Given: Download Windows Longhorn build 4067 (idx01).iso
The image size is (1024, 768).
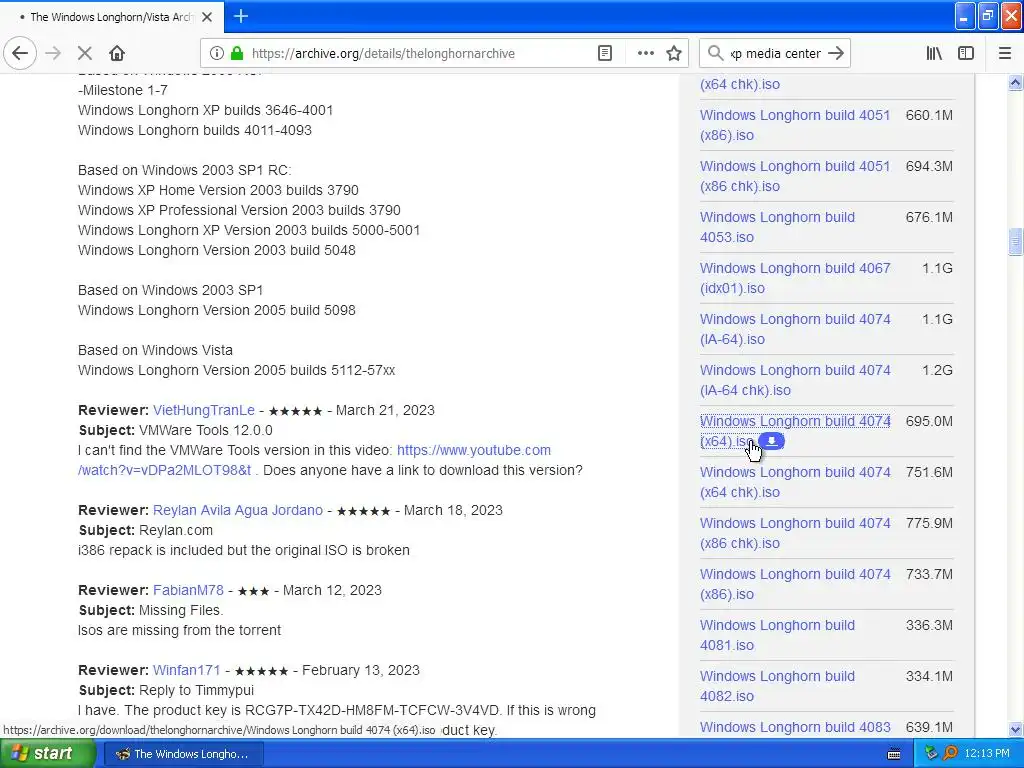Looking at the screenshot, I should [x=795, y=278].
